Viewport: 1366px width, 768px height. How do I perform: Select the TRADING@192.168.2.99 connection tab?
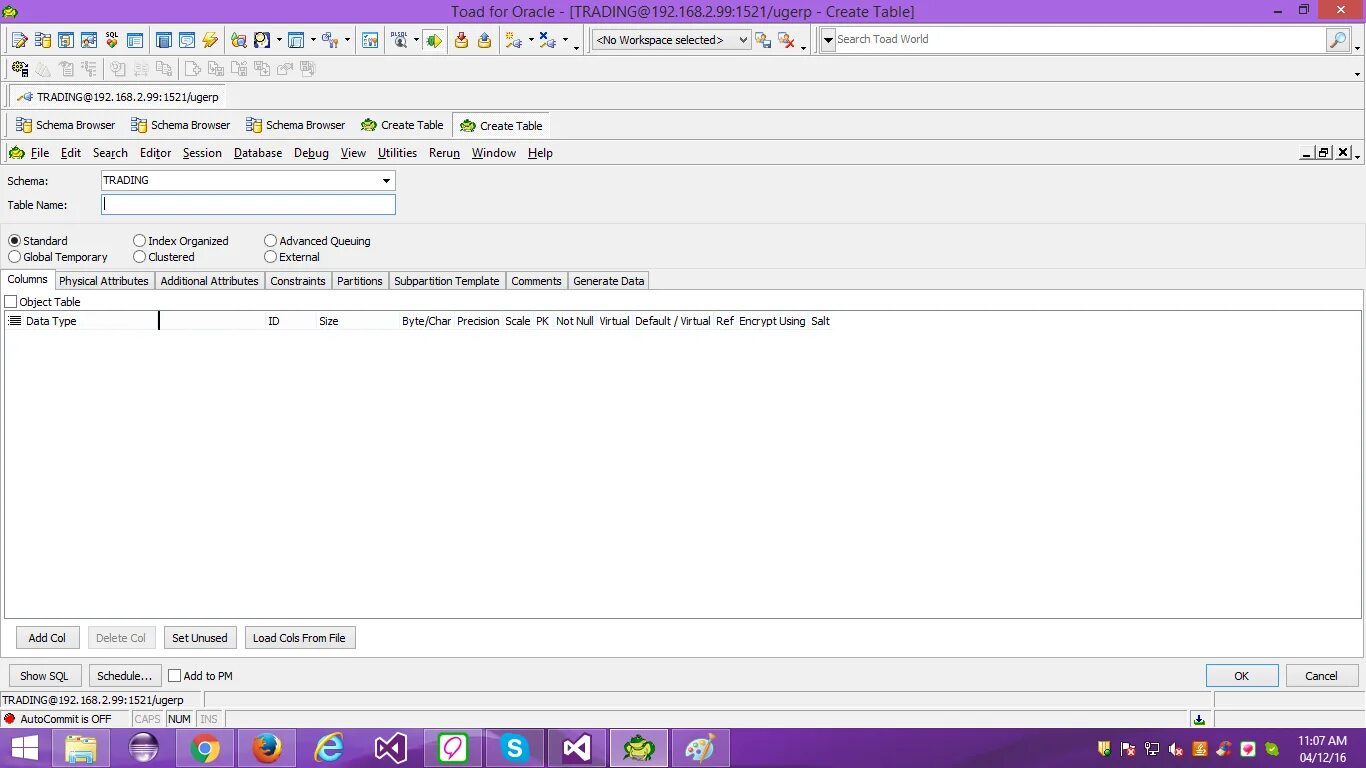tap(117, 97)
